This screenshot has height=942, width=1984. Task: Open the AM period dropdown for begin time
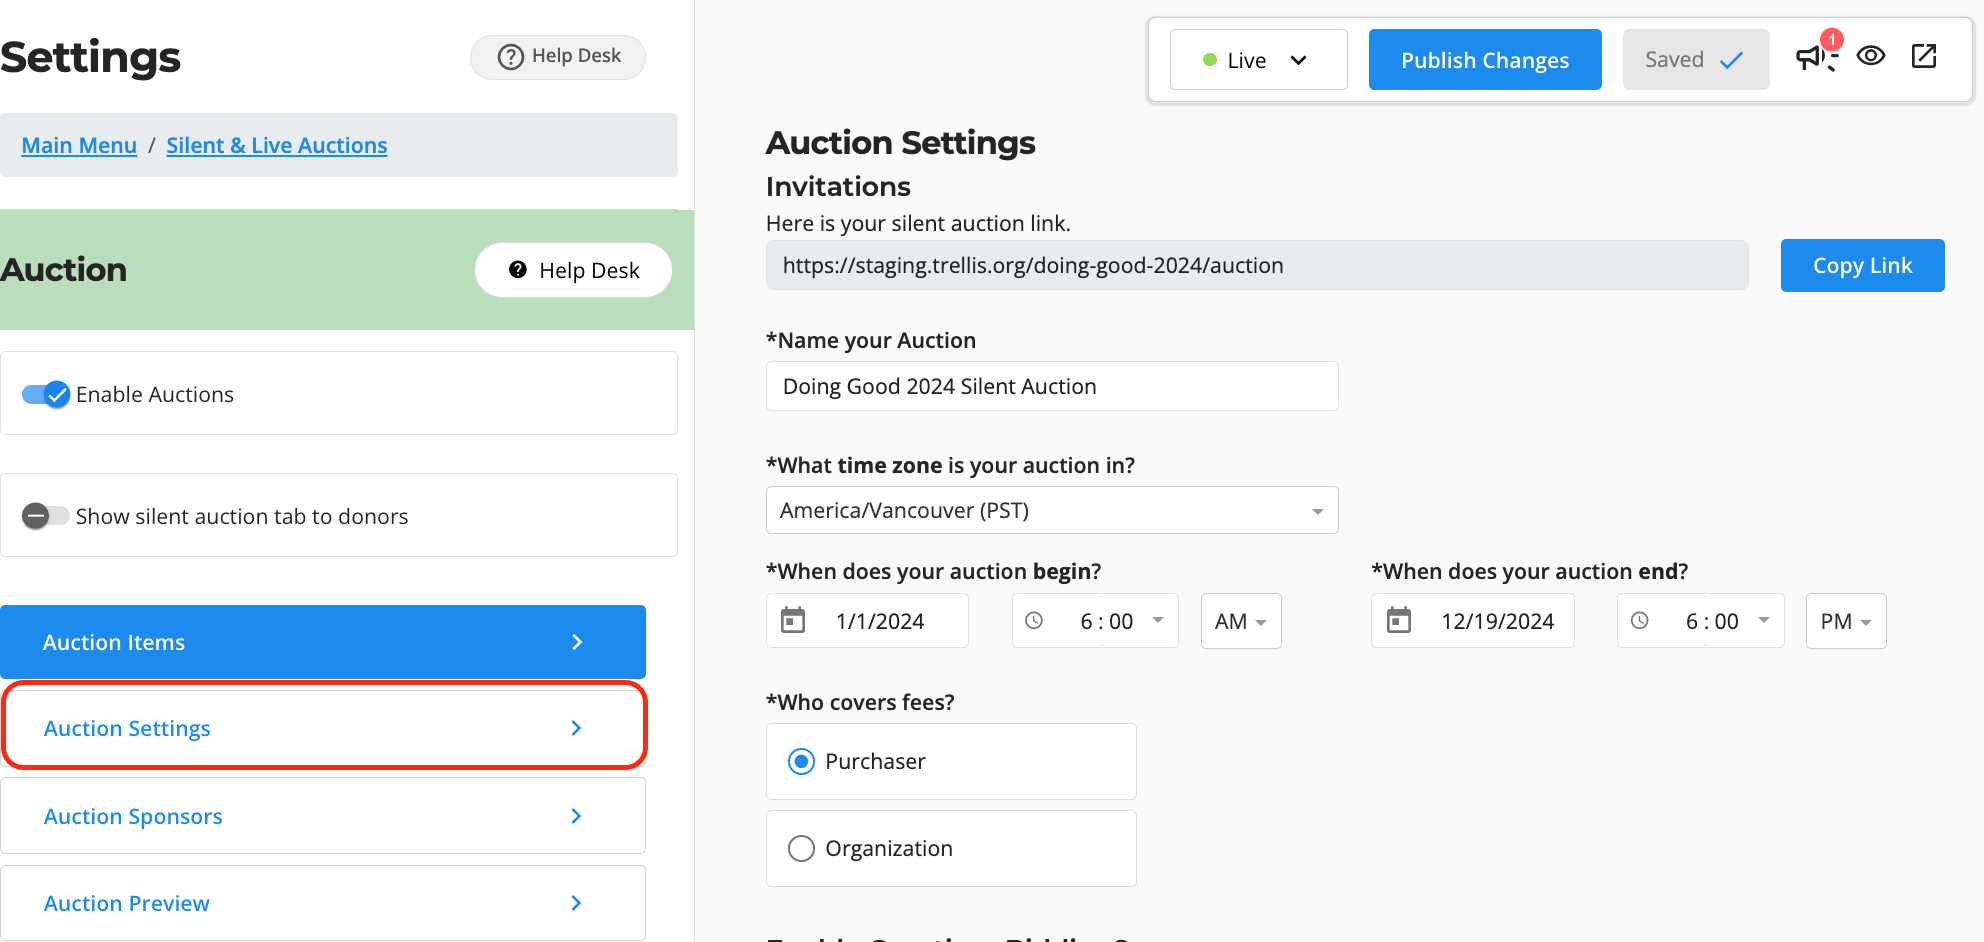[1240, 621]
